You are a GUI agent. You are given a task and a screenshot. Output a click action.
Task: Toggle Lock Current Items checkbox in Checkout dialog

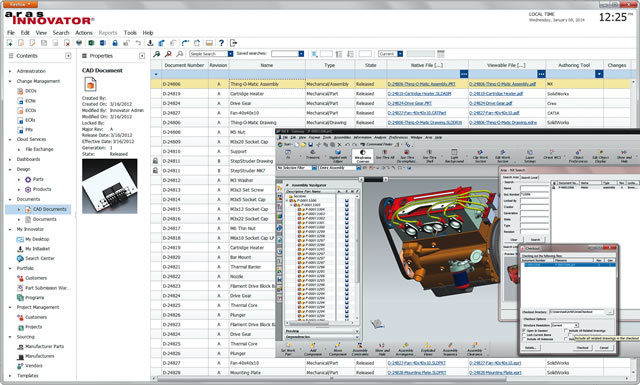524,335
